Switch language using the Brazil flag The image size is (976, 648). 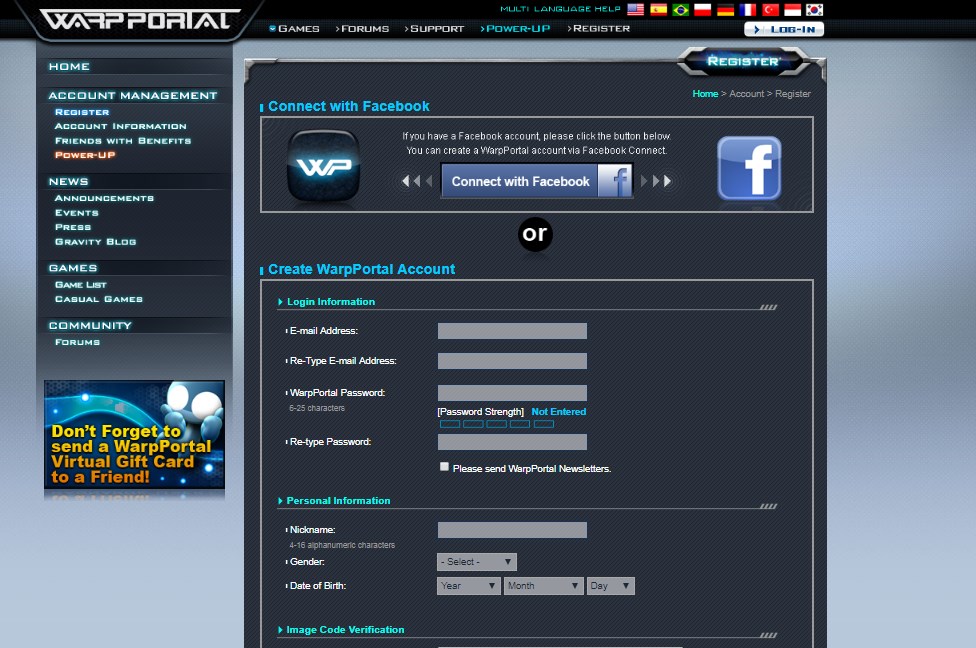coord(680,9)
